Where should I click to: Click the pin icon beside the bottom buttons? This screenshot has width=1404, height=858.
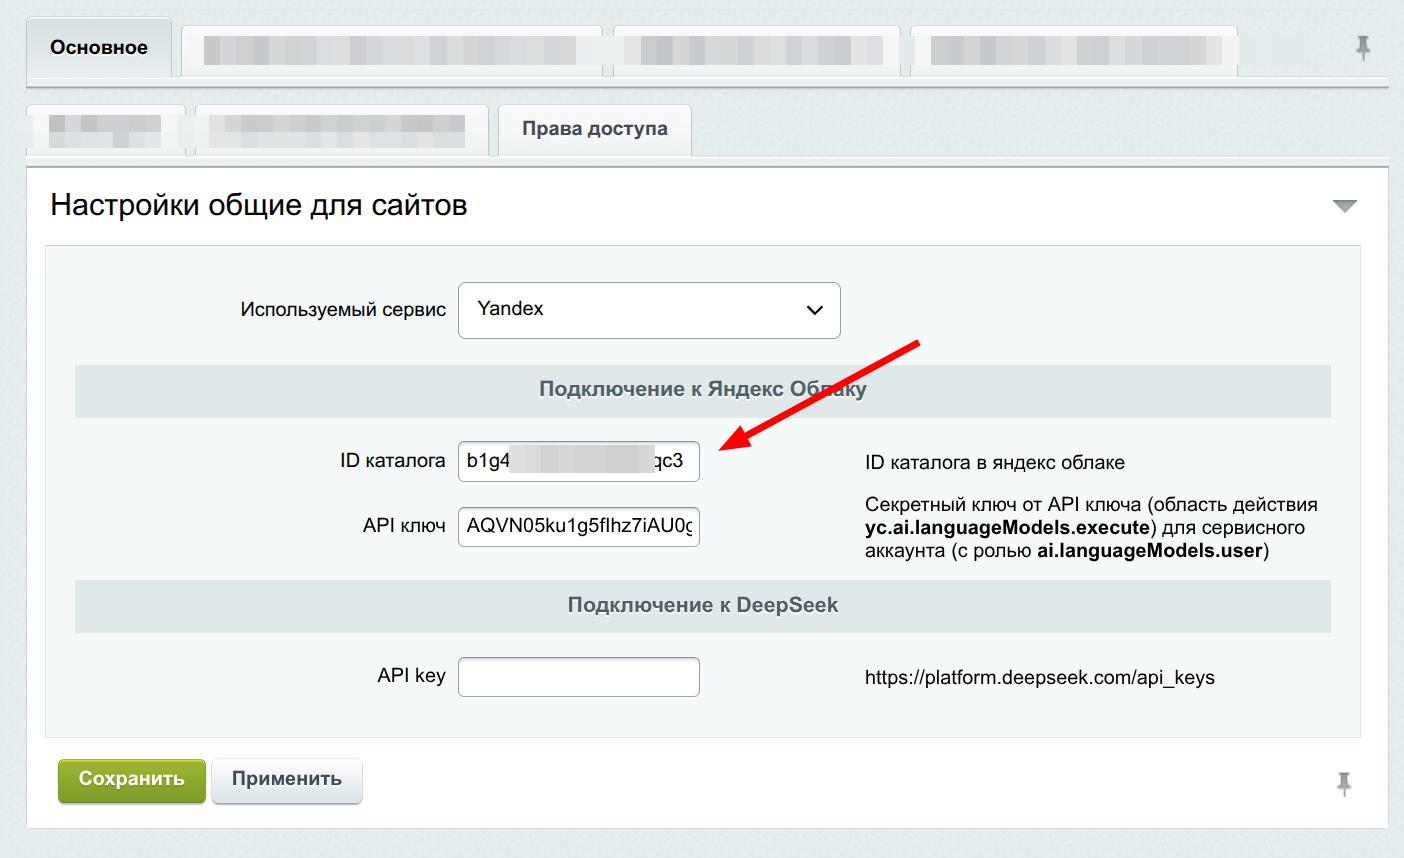1344,783
